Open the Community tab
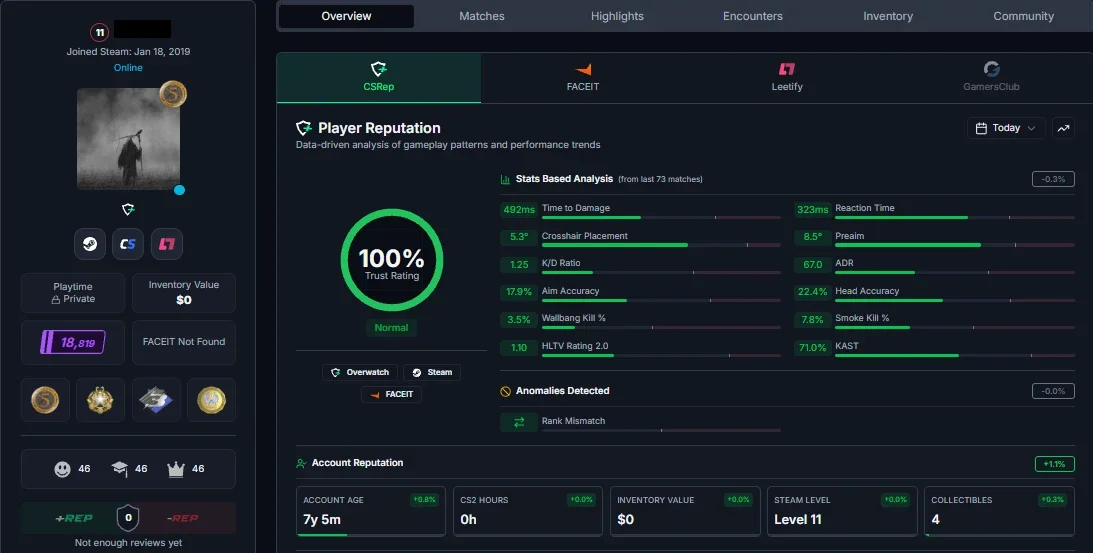Image resolution: width=1093 pixels, height=553 pixels. 1023,16
